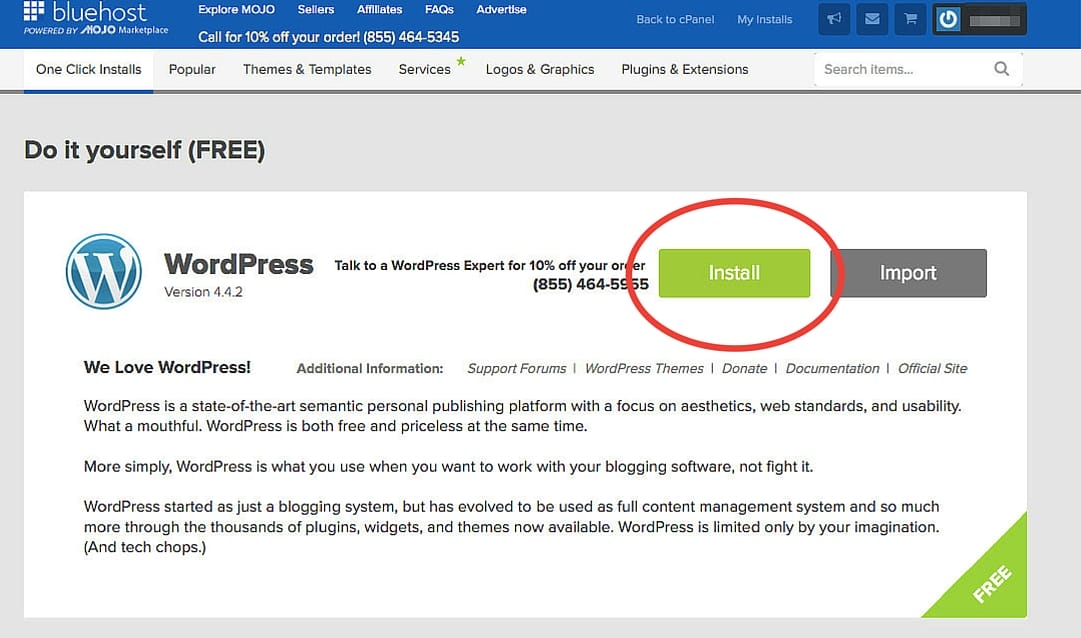1081x638 pixels.
Task: Click the search magnifying glass icon
Action: click(x=1001, y=69)
